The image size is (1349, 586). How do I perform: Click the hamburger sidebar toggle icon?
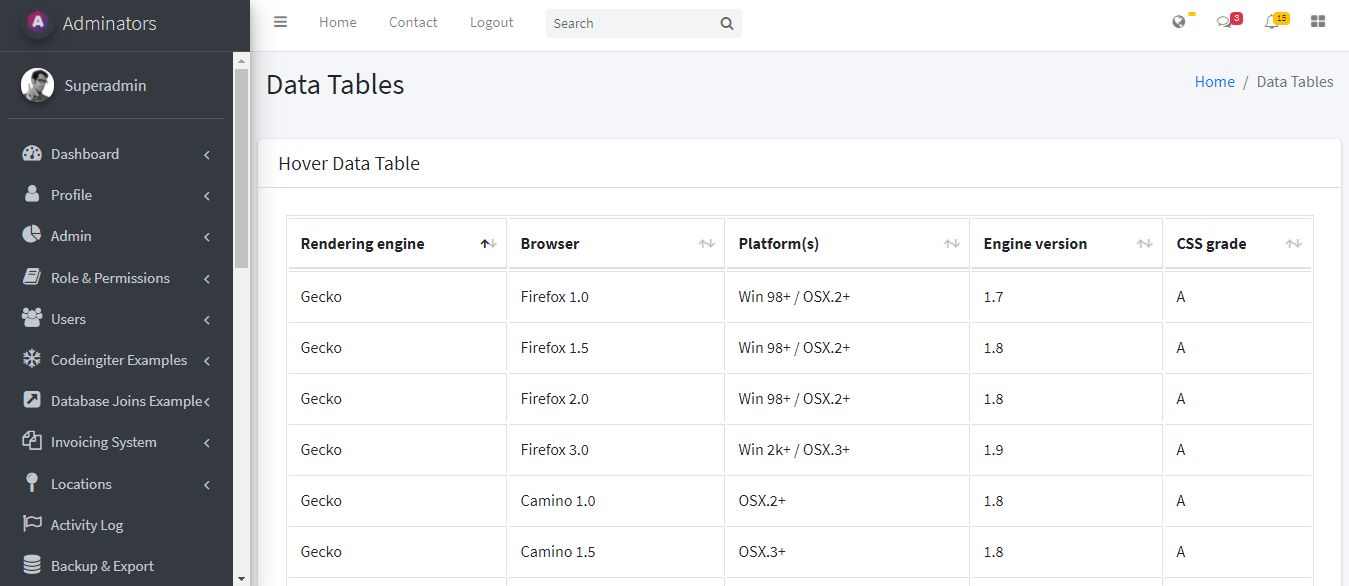[281, 22]
